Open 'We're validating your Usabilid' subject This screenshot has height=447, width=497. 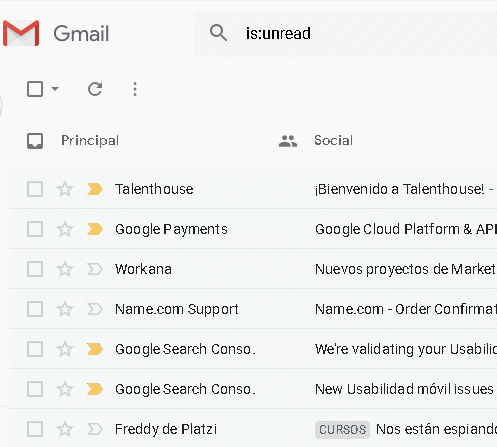[x=406, y=350]
